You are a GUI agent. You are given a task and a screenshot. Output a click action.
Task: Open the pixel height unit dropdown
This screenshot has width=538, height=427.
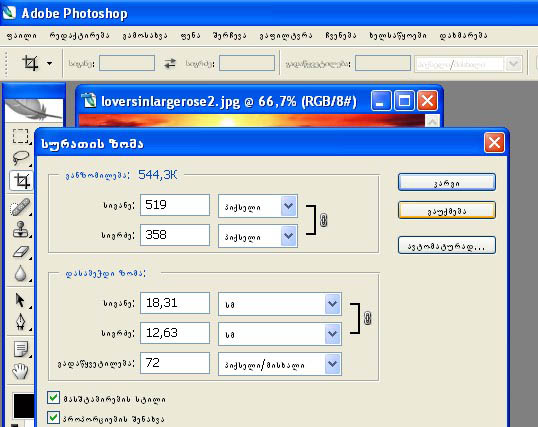pos(288,236)
